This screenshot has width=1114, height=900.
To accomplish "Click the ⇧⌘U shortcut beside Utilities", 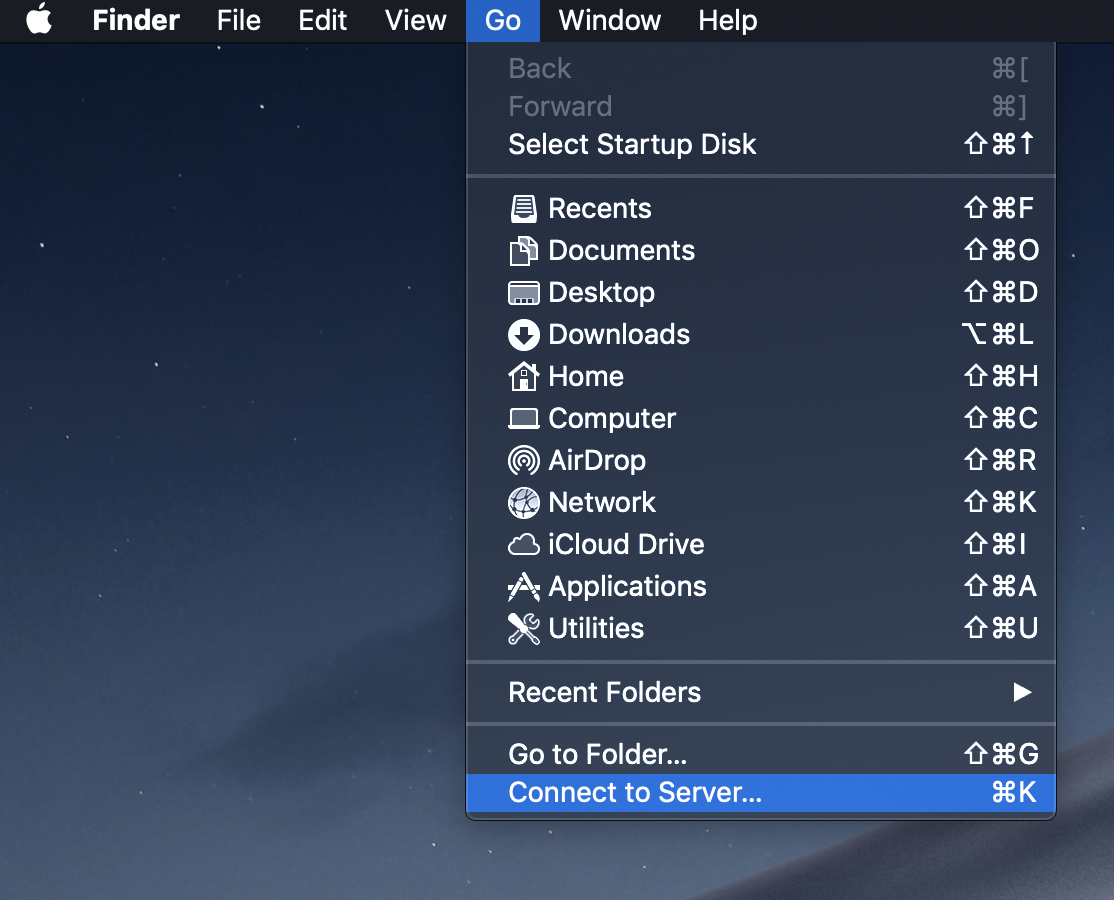I will [1000, 627].
